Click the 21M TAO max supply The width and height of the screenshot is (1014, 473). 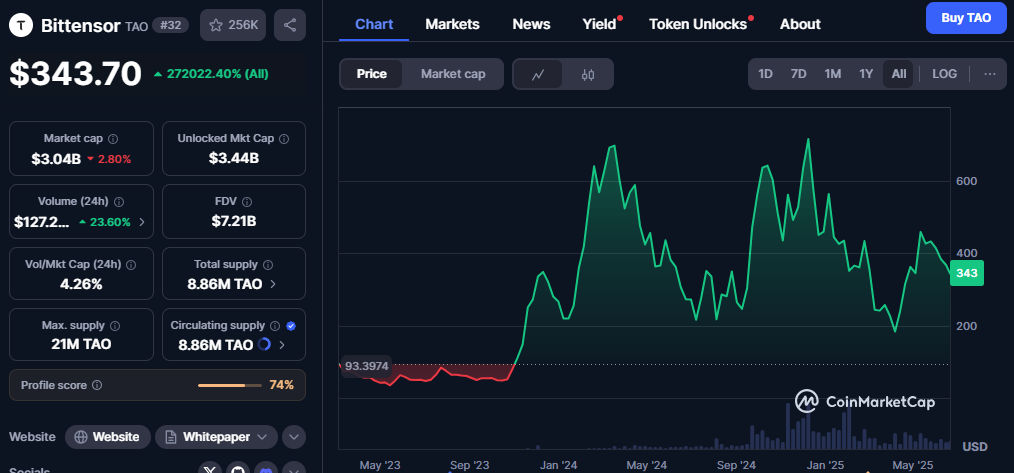click(x=81, y=344)
